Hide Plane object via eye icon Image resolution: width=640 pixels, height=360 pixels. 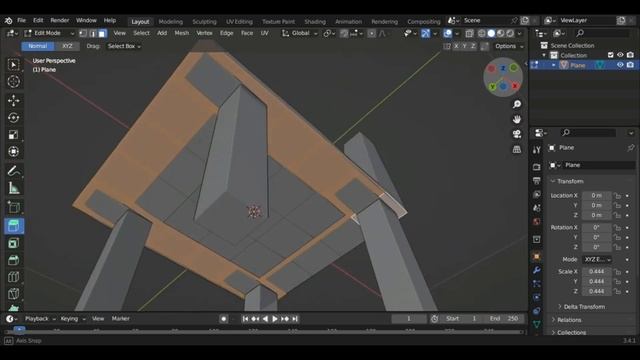coord(620,65)
